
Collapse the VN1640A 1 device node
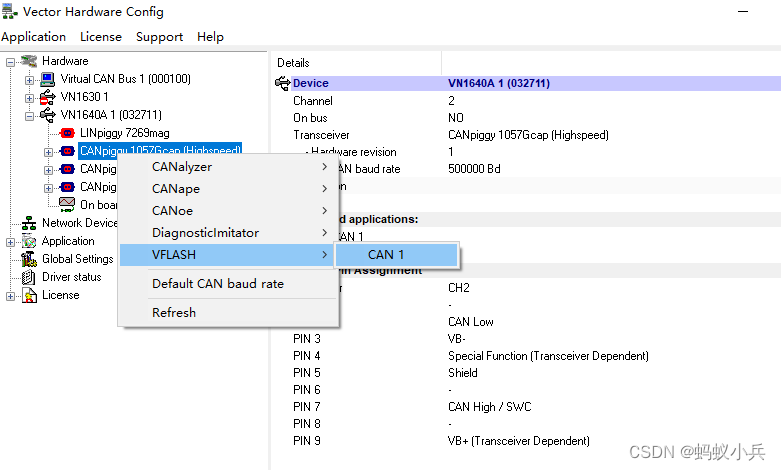(x=30, y=115)
